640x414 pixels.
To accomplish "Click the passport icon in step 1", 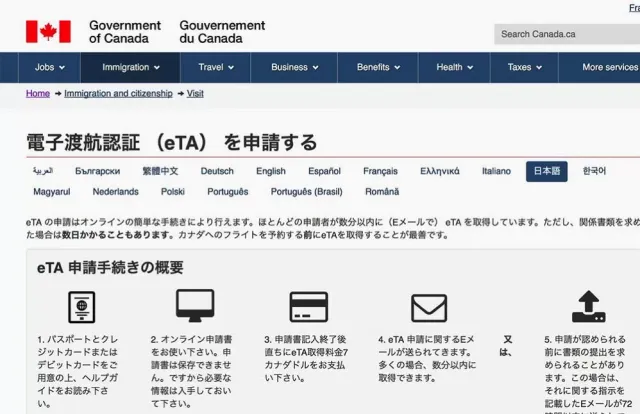I will pyautogui.click(x=82, y=307).
